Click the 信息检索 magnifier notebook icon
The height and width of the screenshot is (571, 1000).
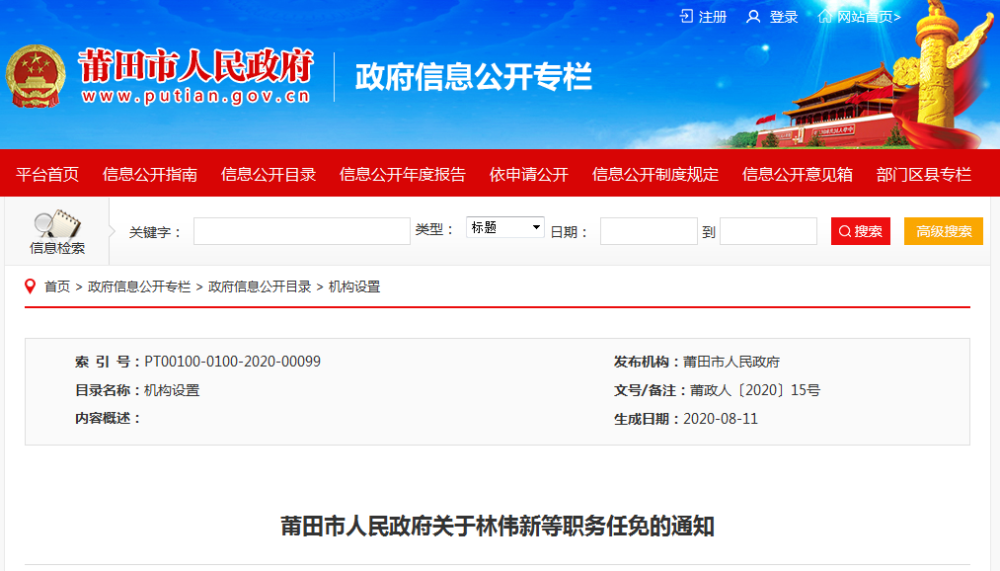tap(57, 224)
